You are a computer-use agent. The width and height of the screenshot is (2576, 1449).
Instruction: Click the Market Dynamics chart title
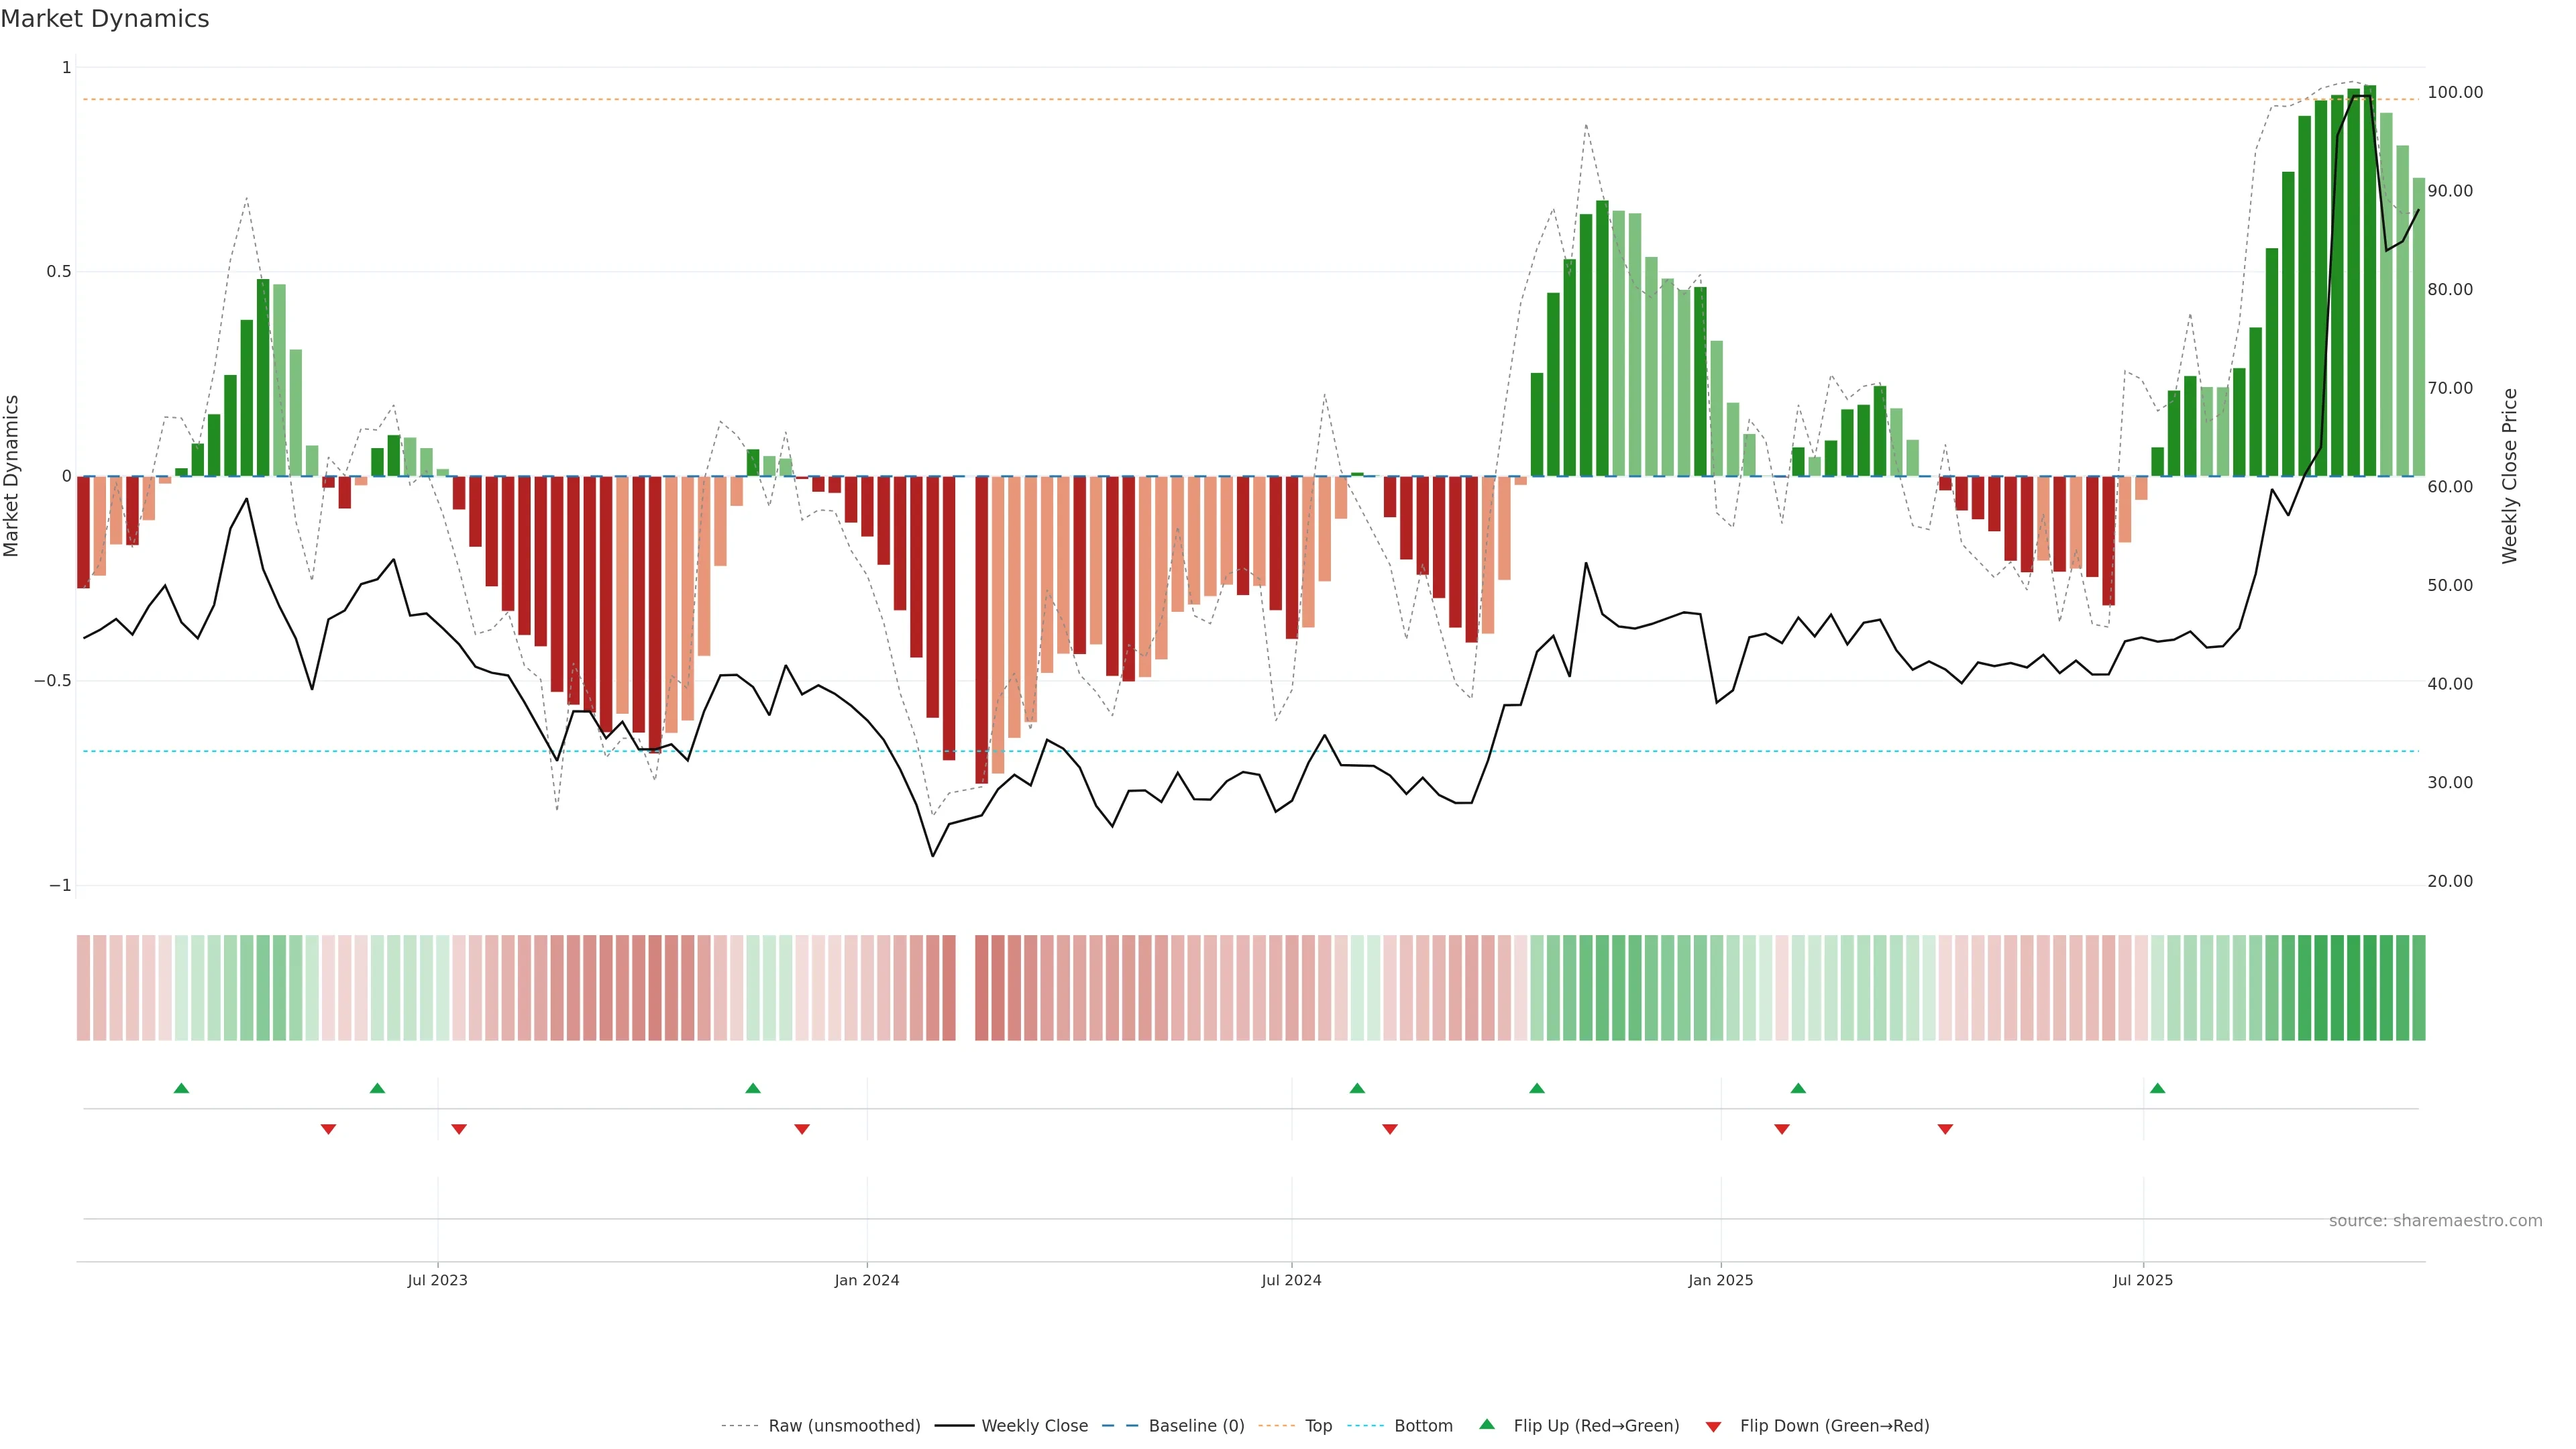point(105,19)
